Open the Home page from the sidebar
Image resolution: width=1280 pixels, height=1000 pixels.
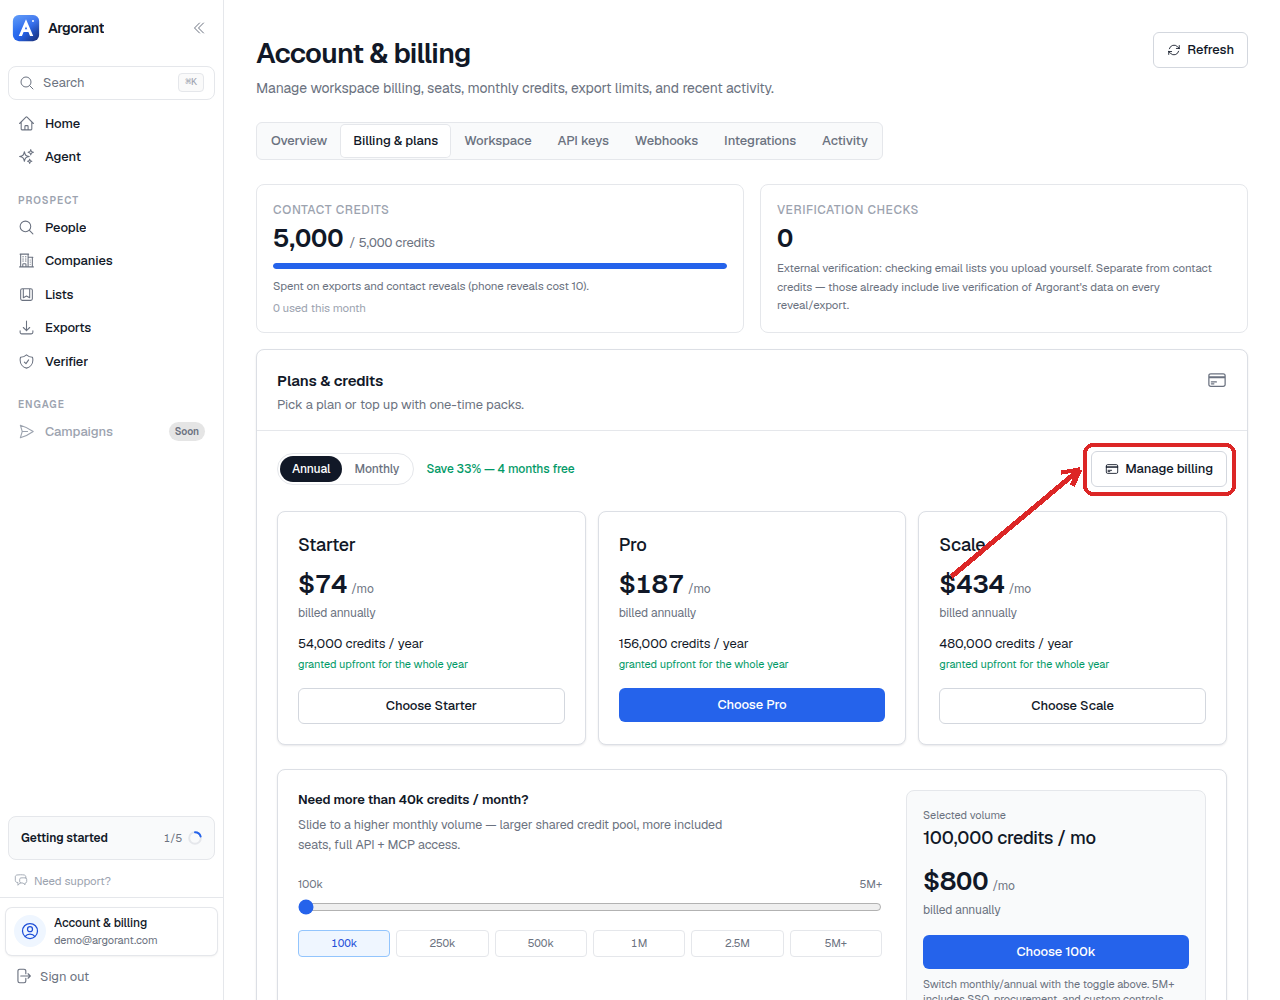111,124
